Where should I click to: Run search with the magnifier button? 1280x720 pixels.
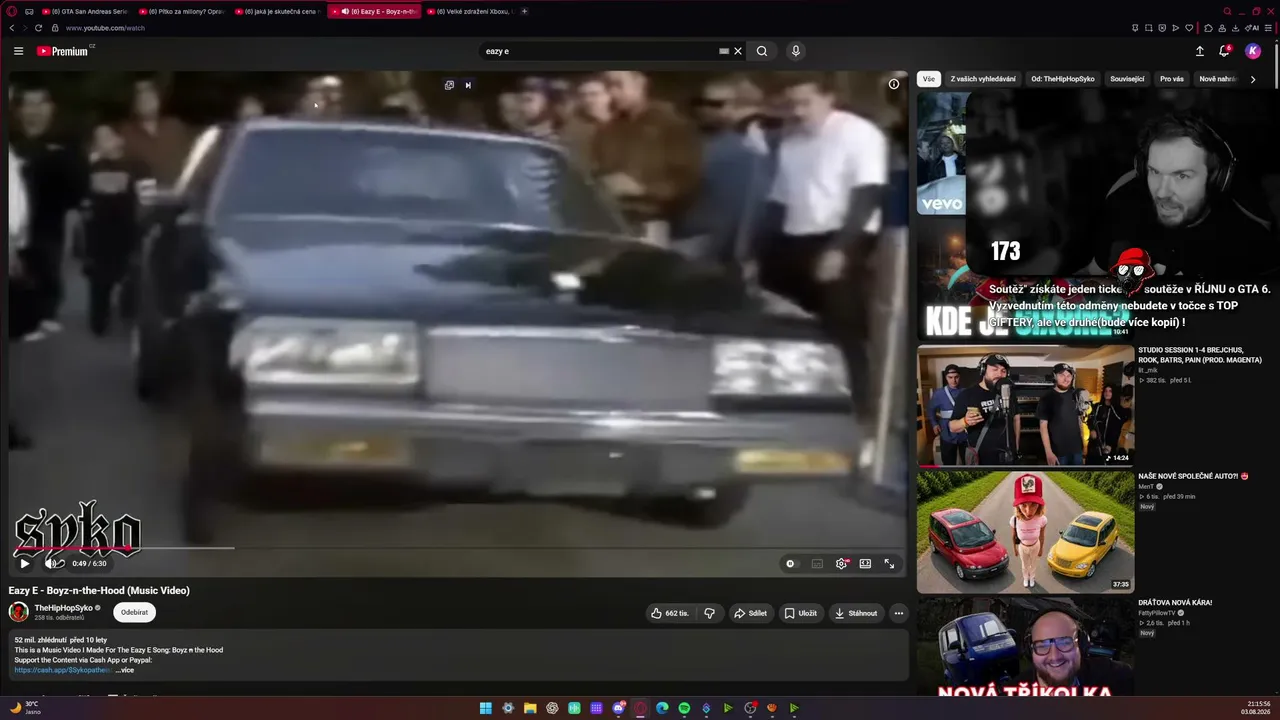[762, 51]
